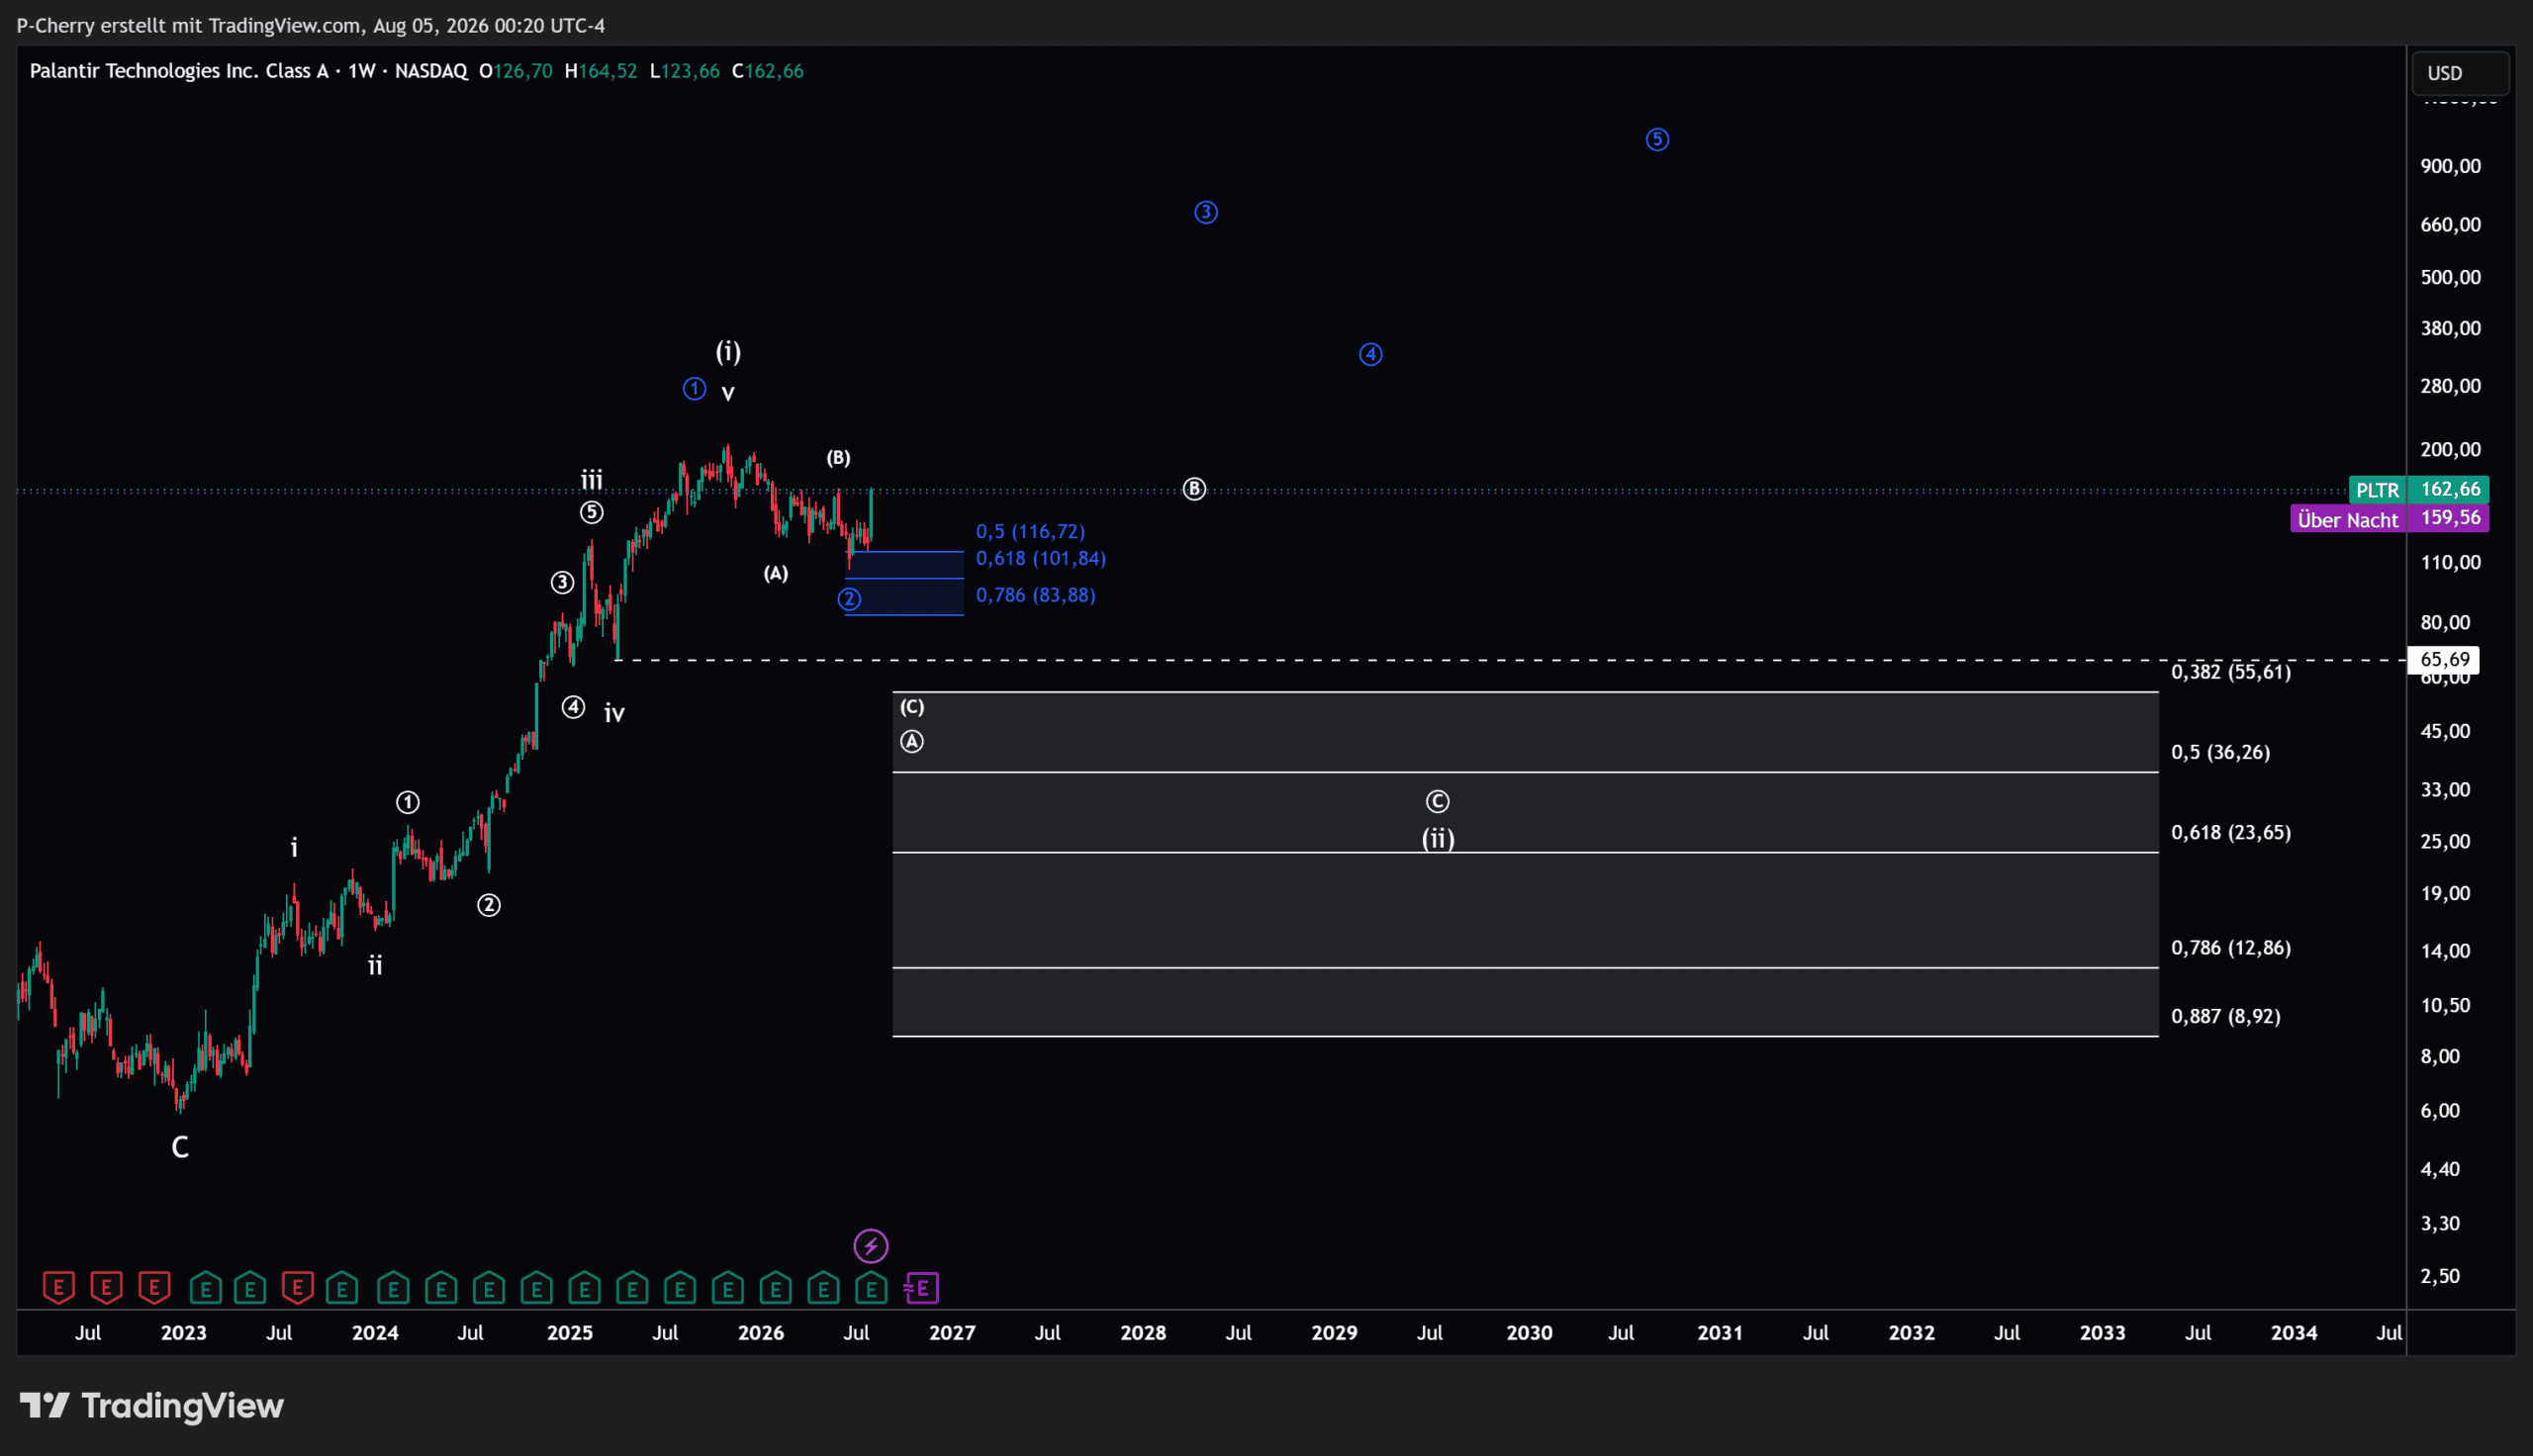Click the large C label at chart bottom
This screenshot has height=1456, width=2533.
180,1147
